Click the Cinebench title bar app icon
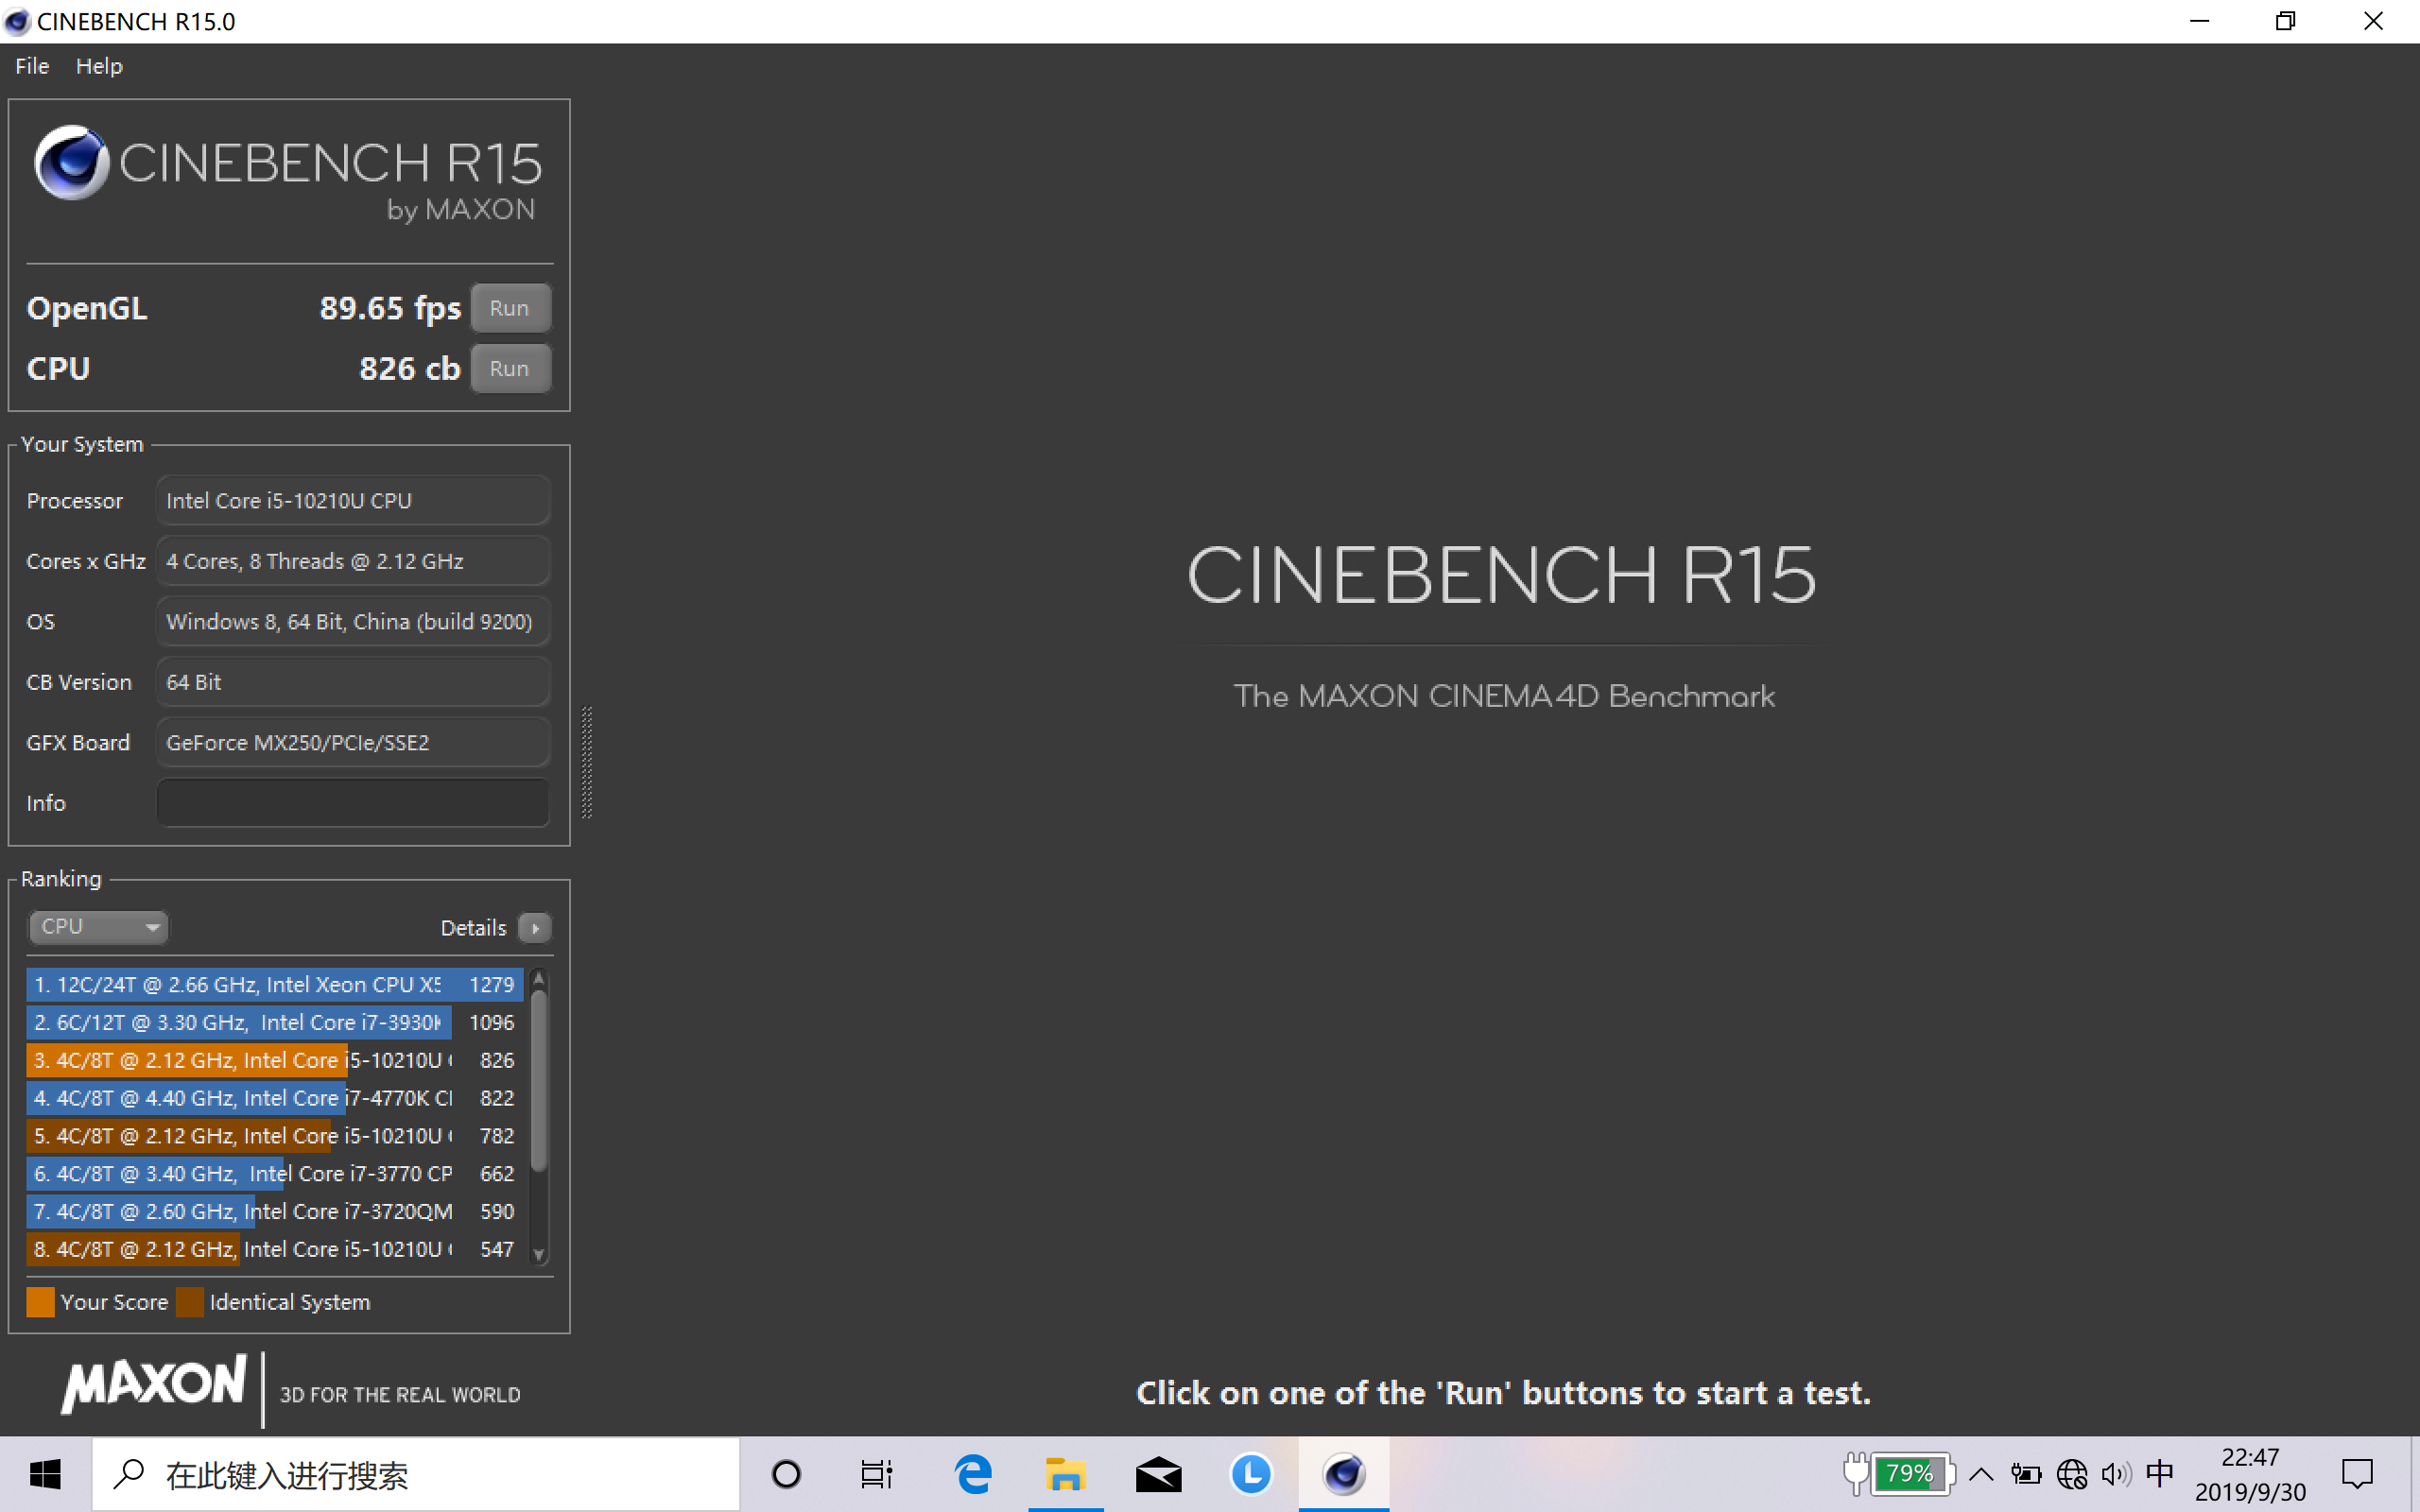This screenshot has width=2420, height=1512. [17, 21]
